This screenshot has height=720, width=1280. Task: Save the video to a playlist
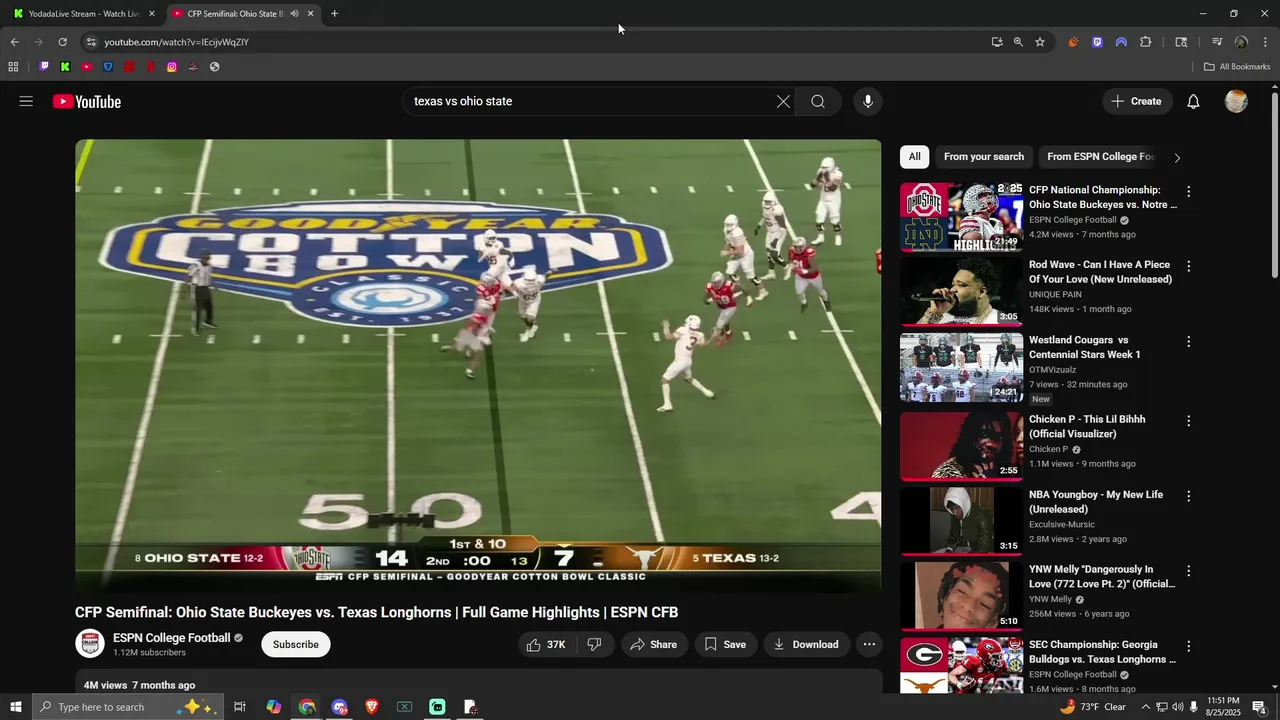pos(725,645)
